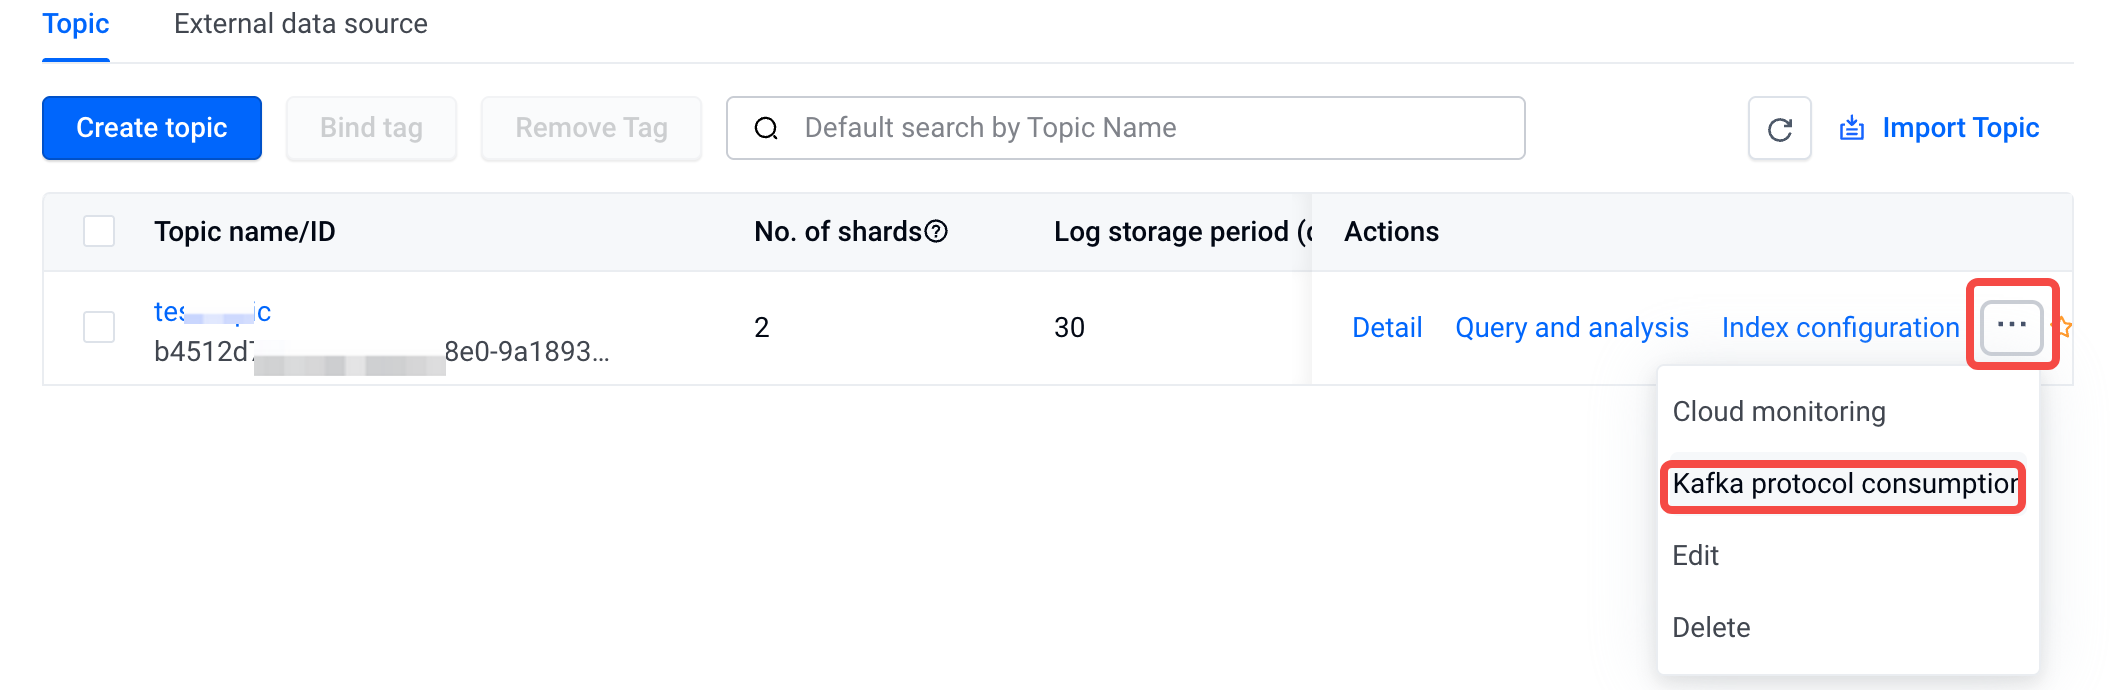Open Query and analysis link

1572,328
